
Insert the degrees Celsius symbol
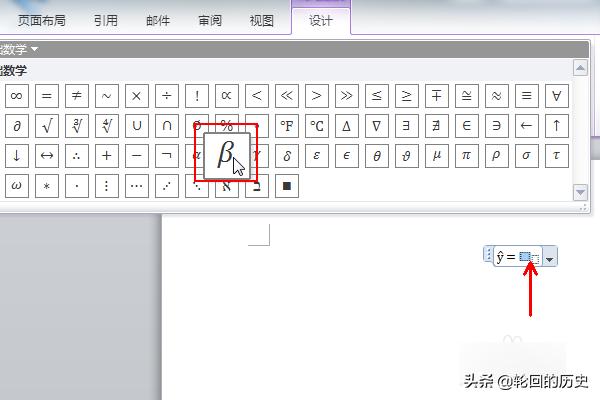(317, 126)
